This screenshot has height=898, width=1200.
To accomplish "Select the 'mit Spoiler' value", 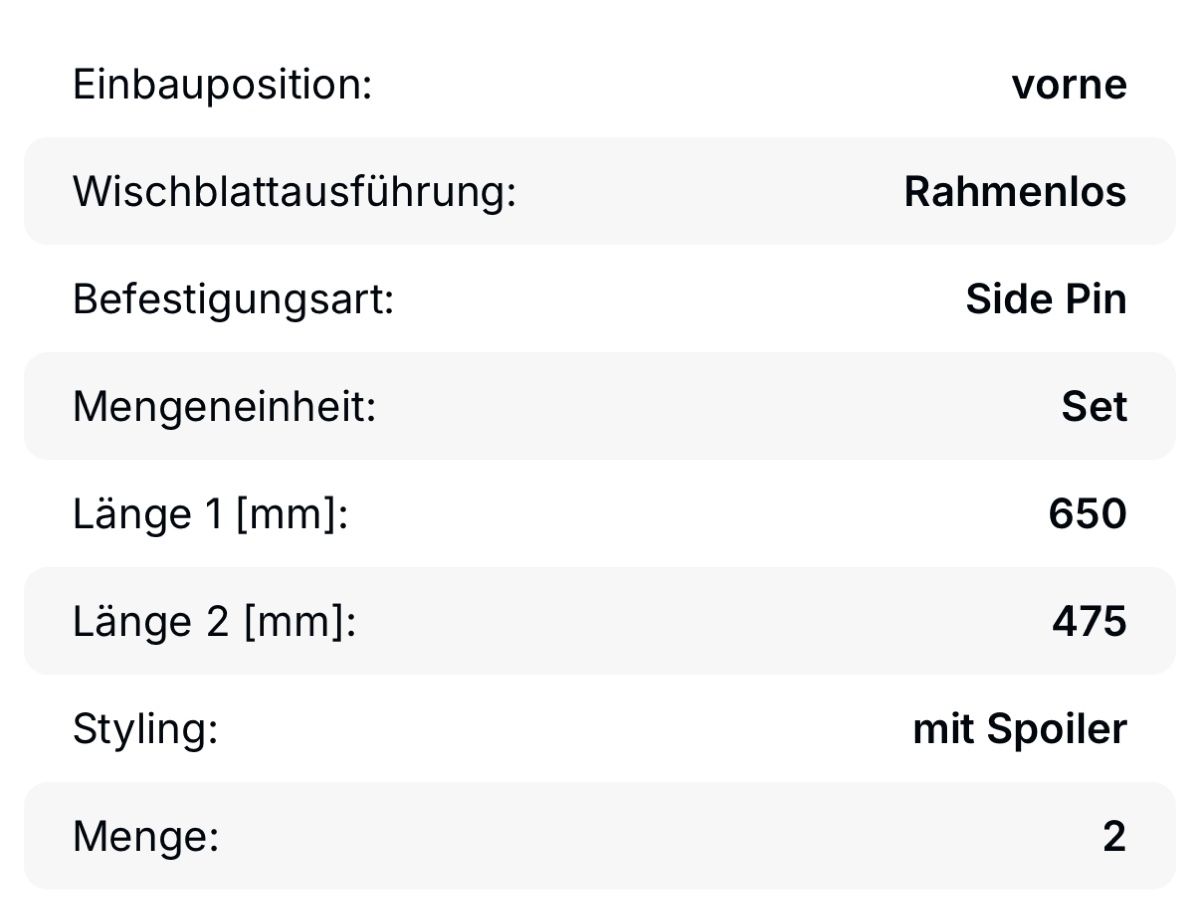I will coord(1019,729).
